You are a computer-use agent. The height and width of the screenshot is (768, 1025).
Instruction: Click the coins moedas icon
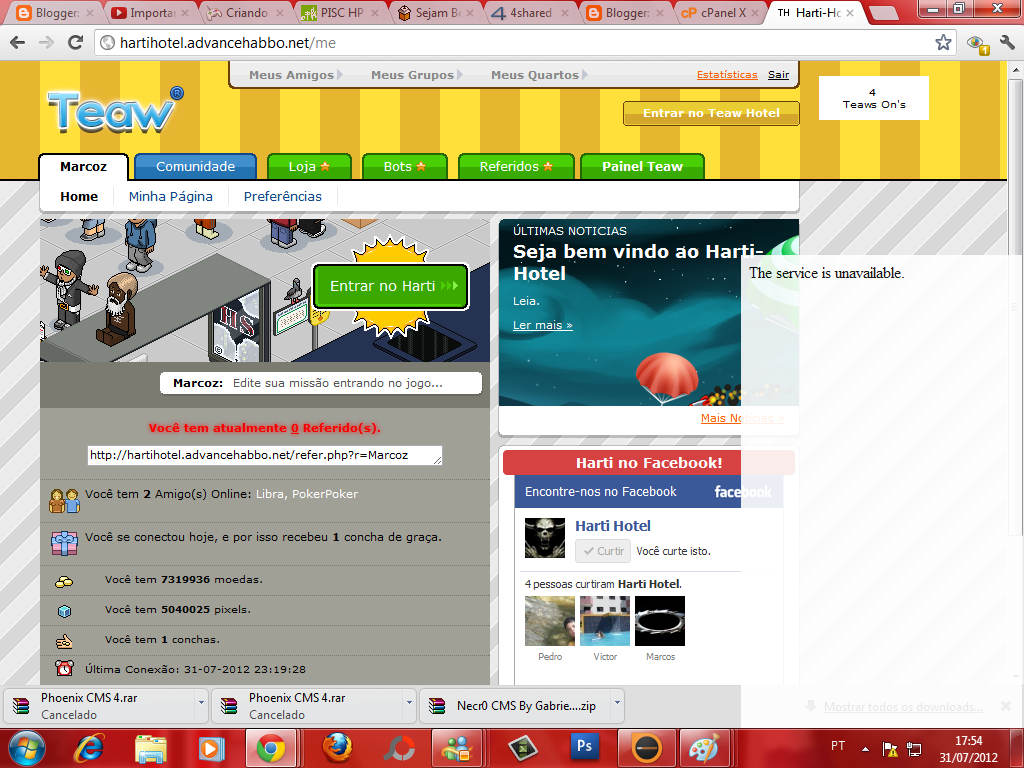click(64, 581)
